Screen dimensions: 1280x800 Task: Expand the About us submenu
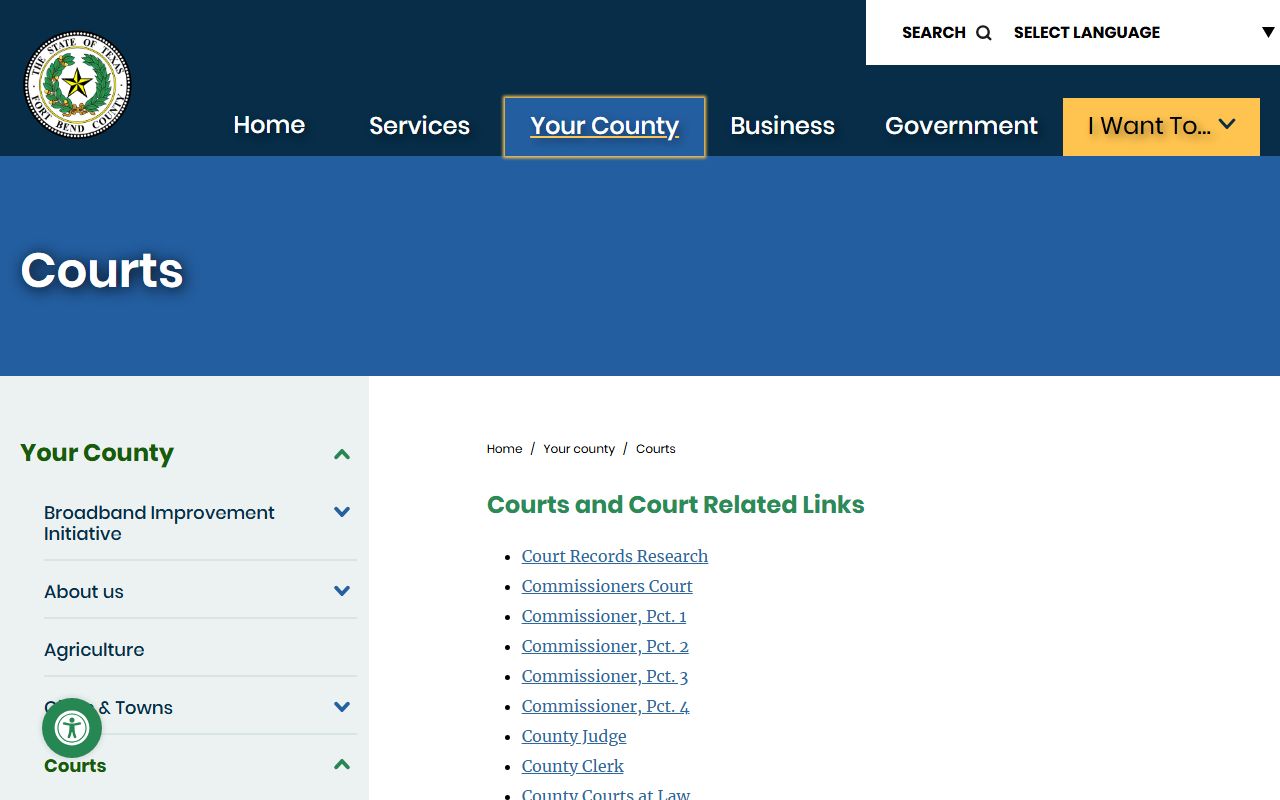[342, 591]
